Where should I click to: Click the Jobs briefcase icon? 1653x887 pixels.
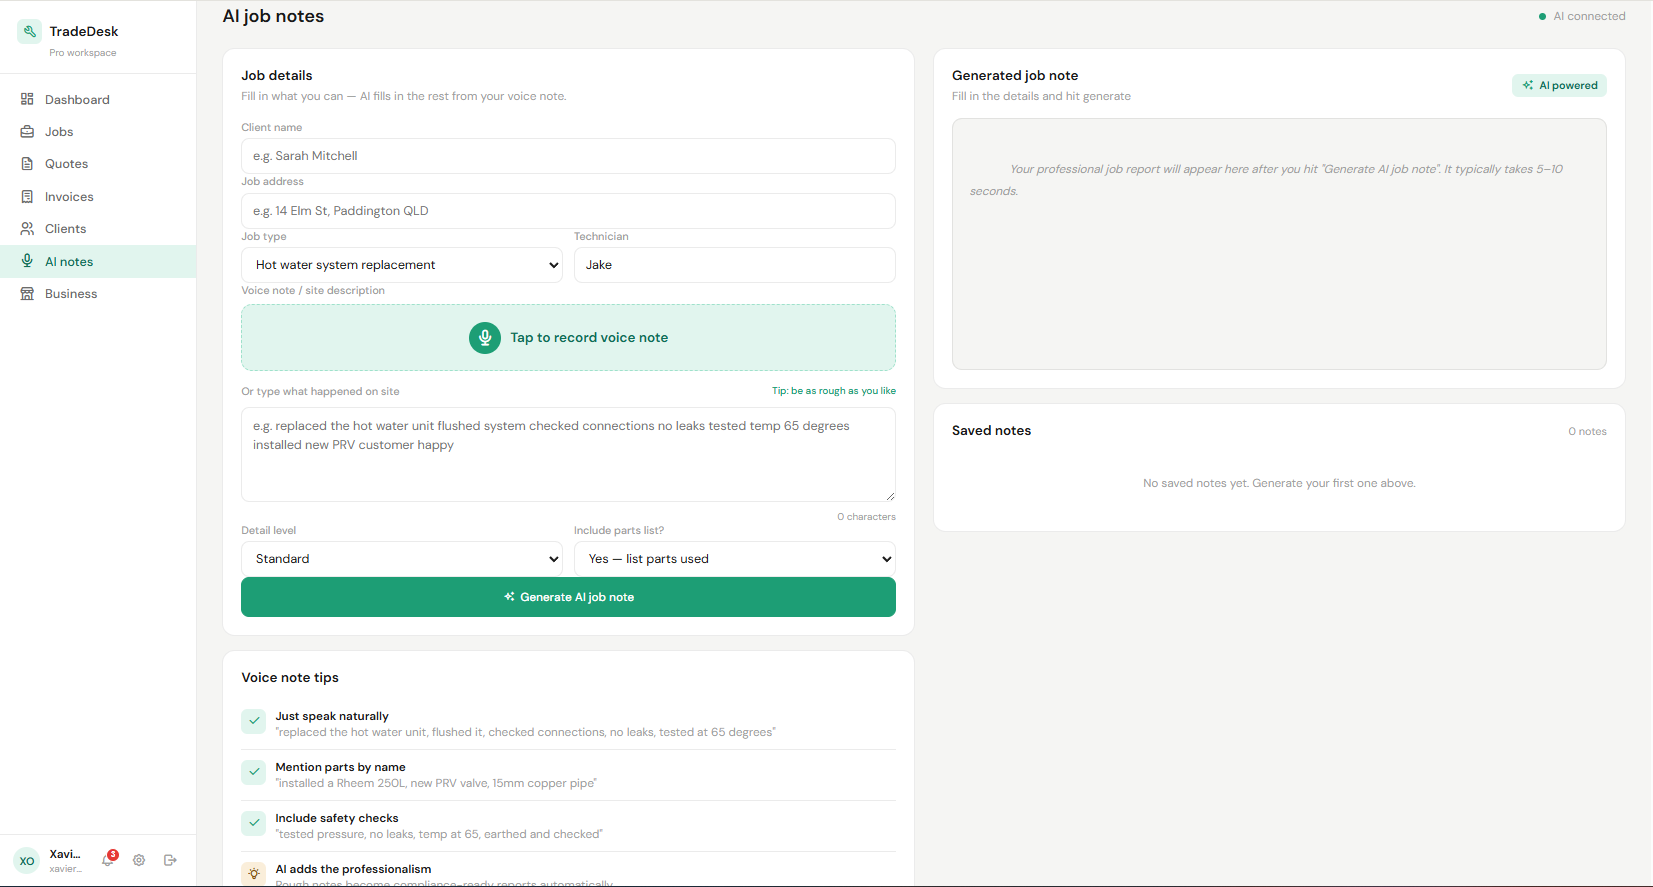[x=27, y=131]
